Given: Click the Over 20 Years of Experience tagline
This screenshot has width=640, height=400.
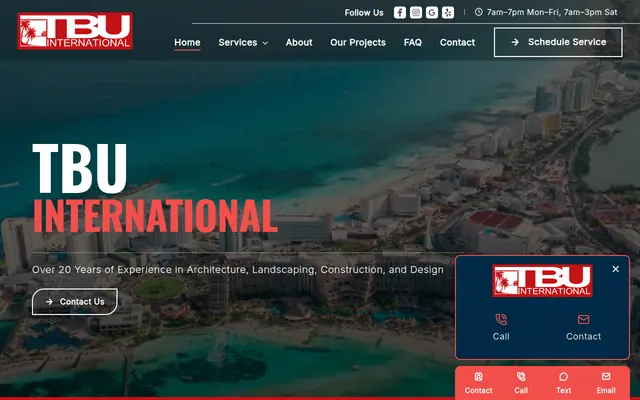Looking at the screenshot, I should point(238,269).
